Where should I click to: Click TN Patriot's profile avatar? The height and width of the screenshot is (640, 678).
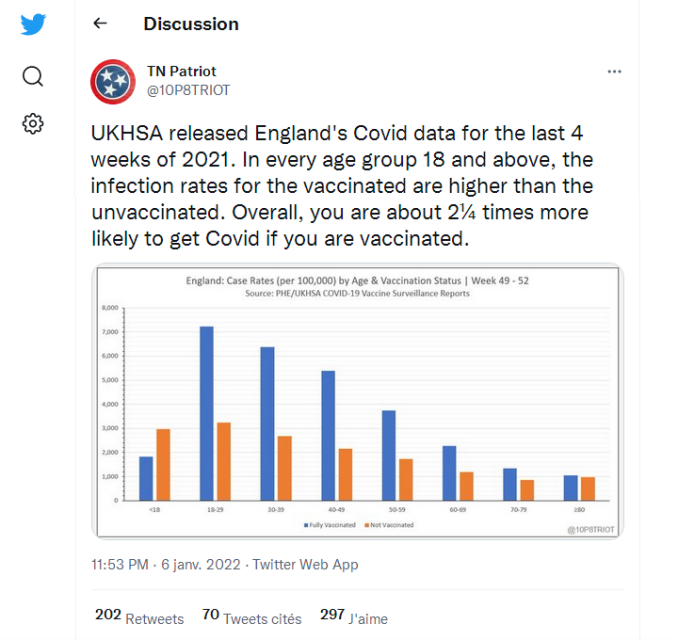pos(113,81)
